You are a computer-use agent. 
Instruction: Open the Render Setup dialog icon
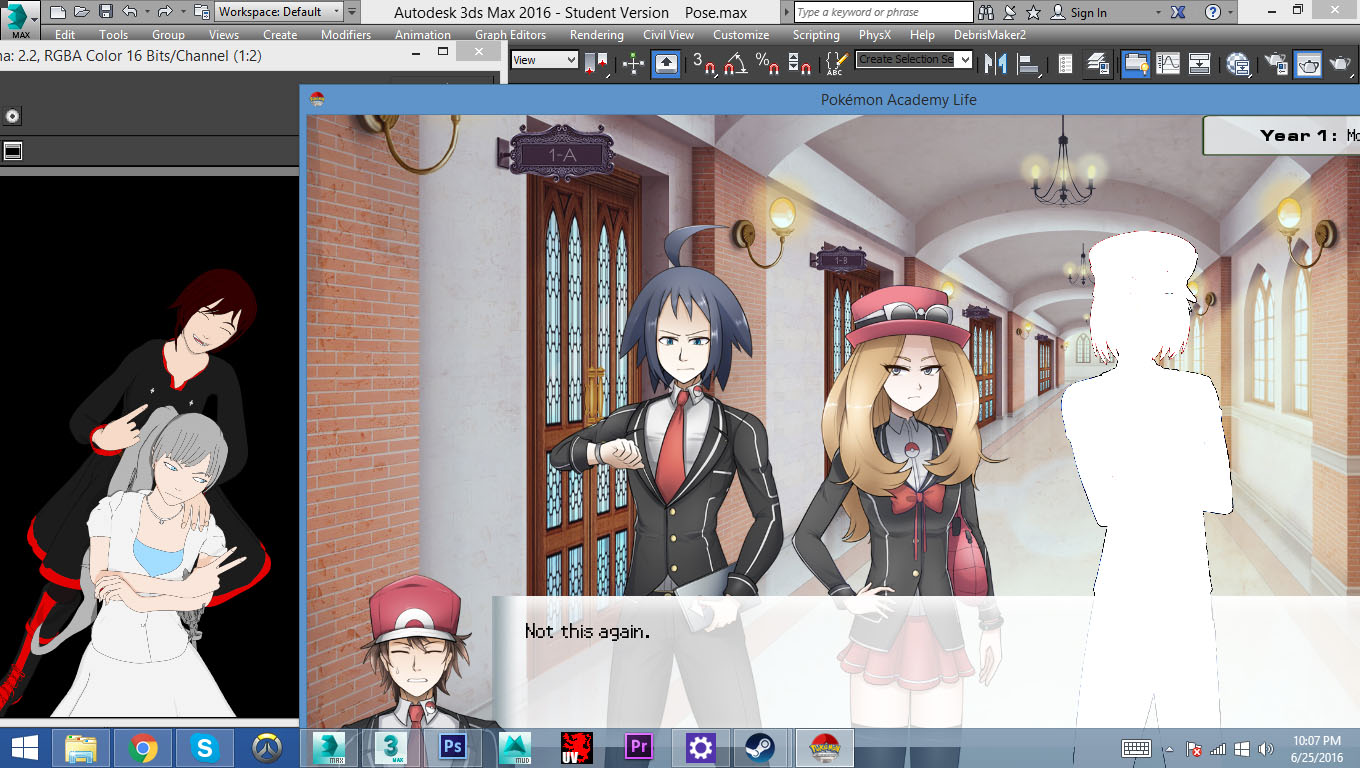click(1275, 64)
